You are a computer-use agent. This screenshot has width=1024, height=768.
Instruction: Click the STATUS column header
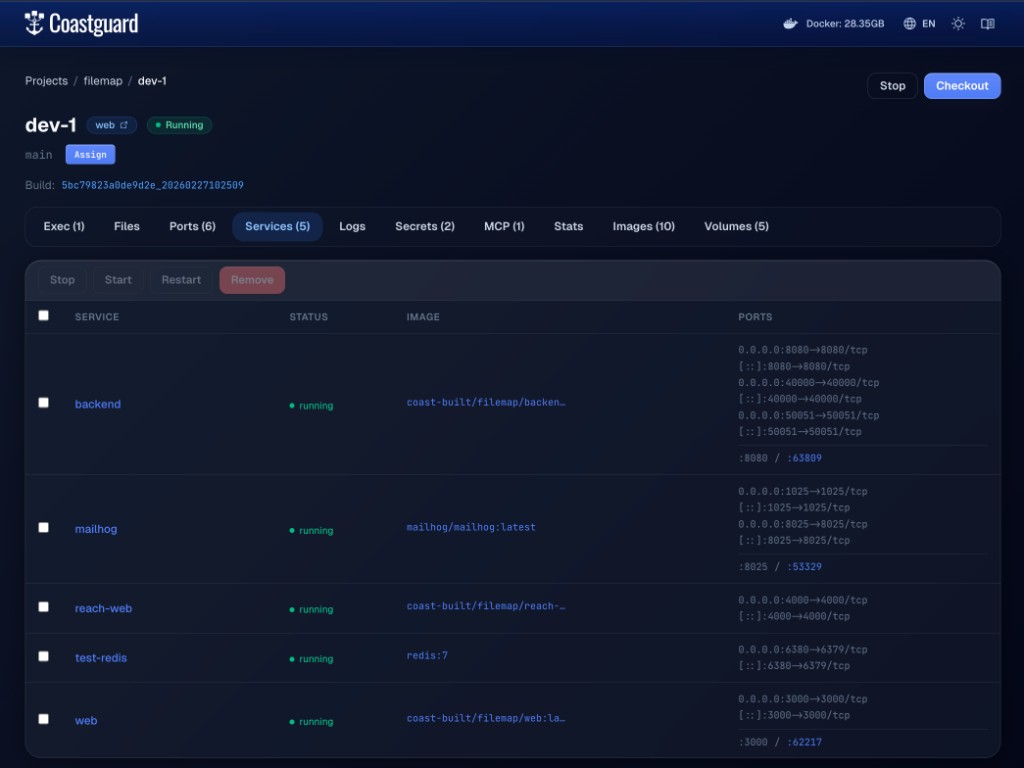(308, 317)
